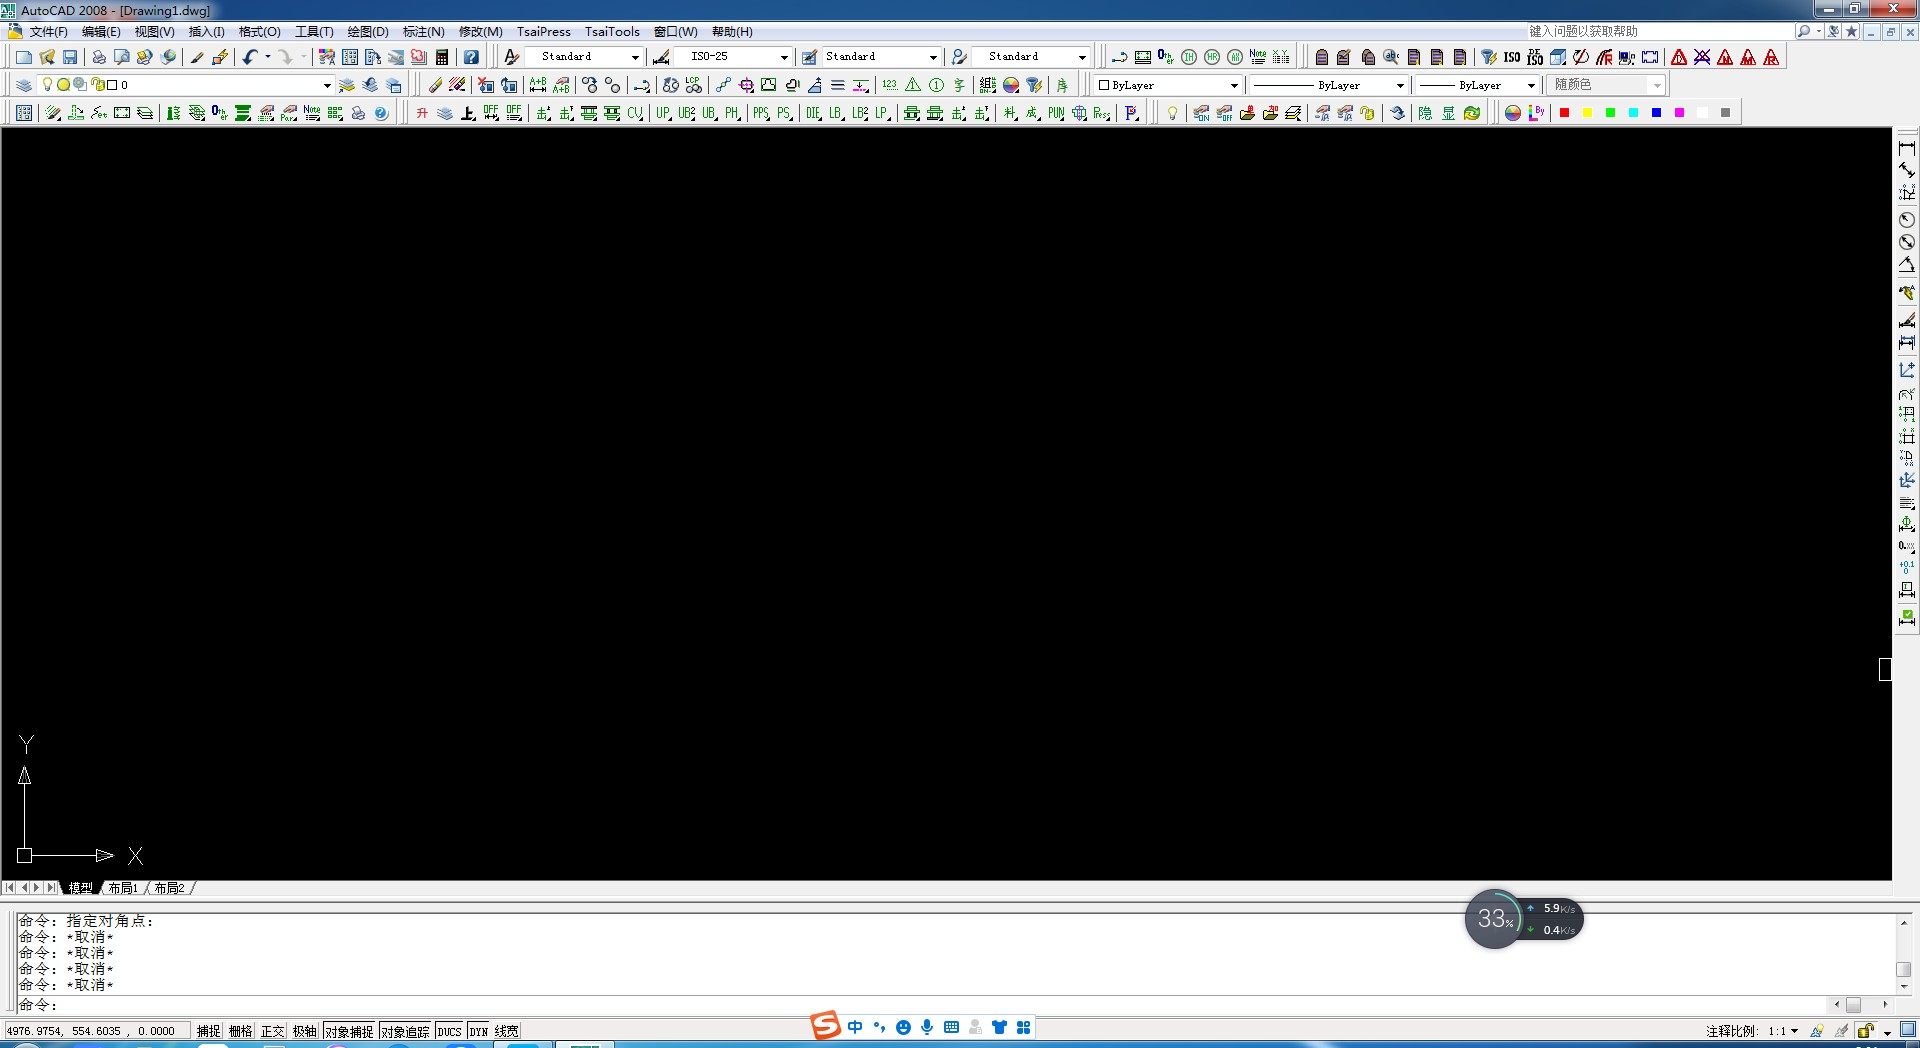This screenshot has width=1920, height=1048.
Task: Open the TsaiPress menu
Action: tap(544, 32)
